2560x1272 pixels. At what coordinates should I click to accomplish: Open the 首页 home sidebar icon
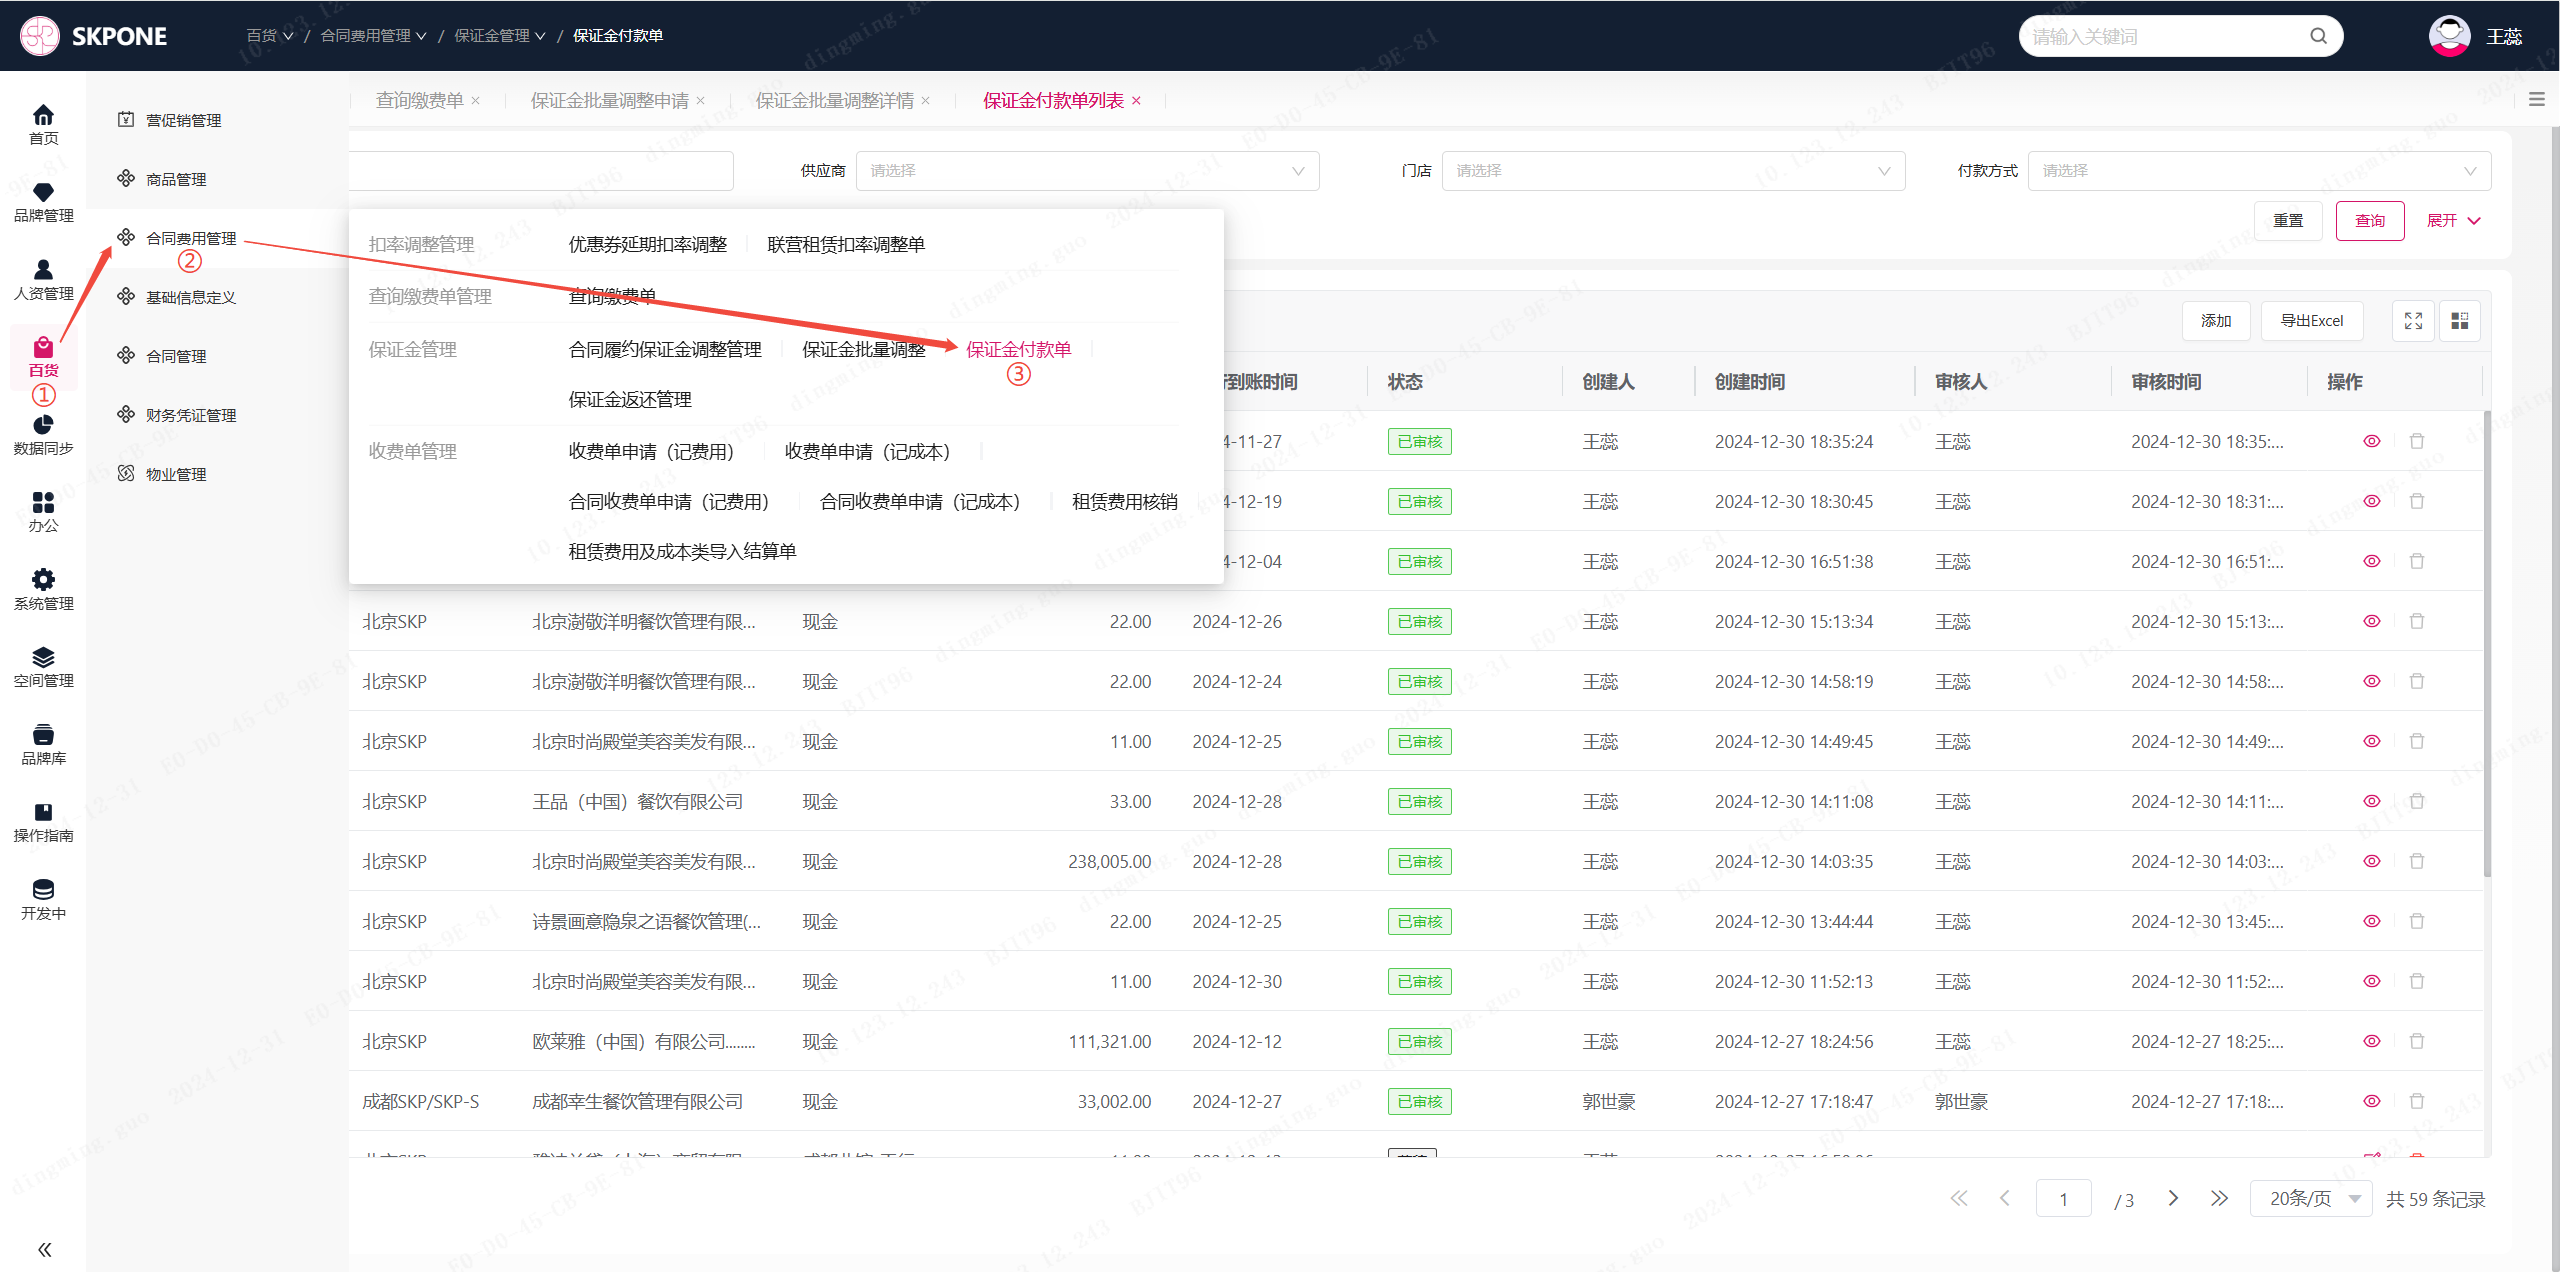[43, 124]
